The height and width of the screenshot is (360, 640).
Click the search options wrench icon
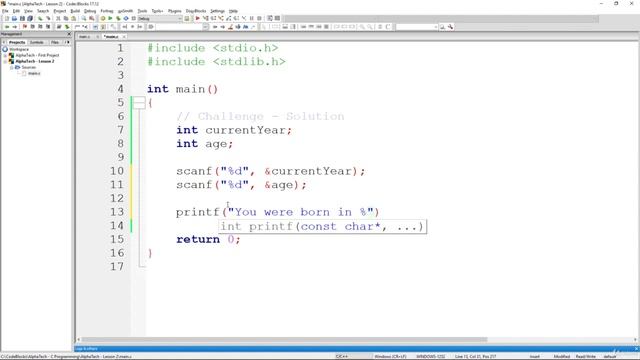451,27
